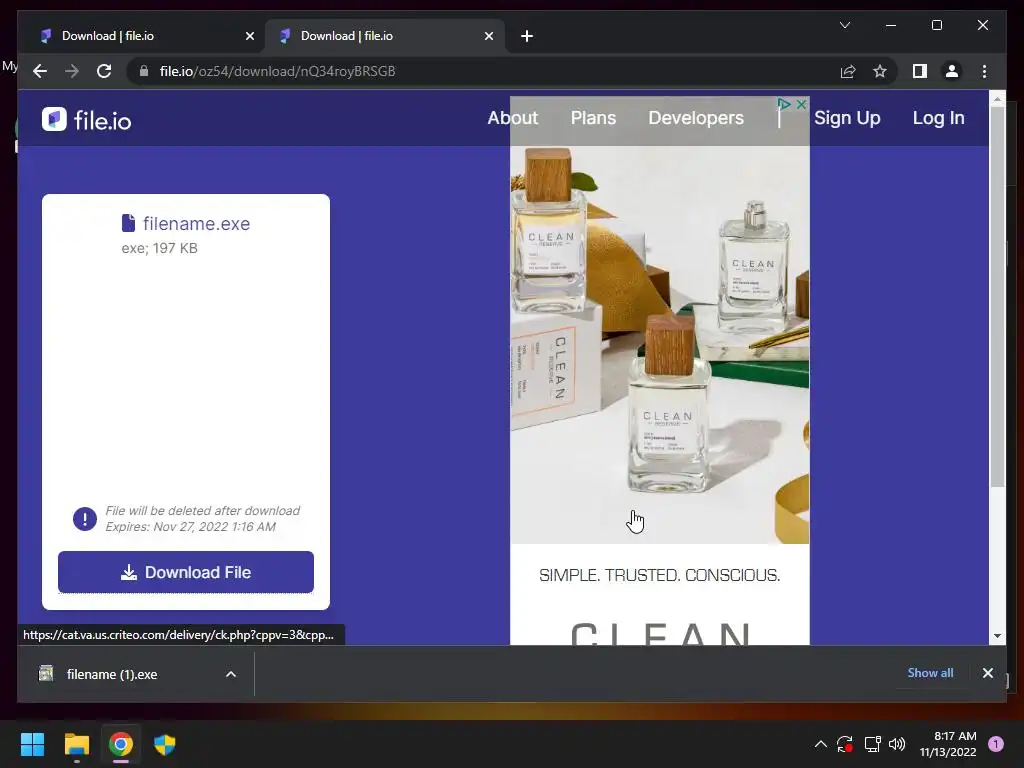Close the downloads bar
Viewport: 1024px width, 768px height.
coord(987,673)
